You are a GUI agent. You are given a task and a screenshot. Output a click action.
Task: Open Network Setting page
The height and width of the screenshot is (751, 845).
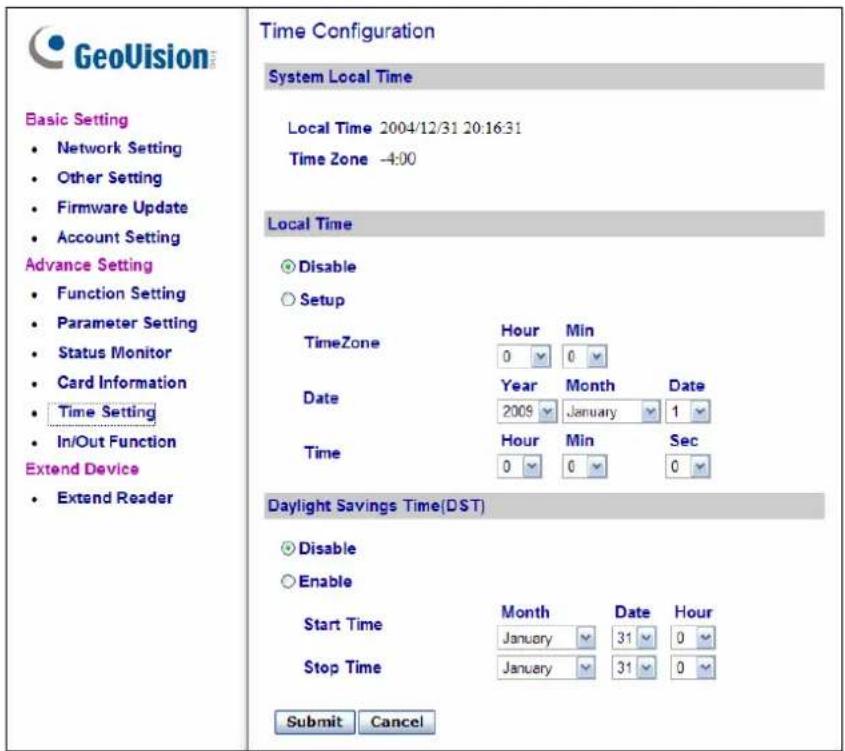119,148
